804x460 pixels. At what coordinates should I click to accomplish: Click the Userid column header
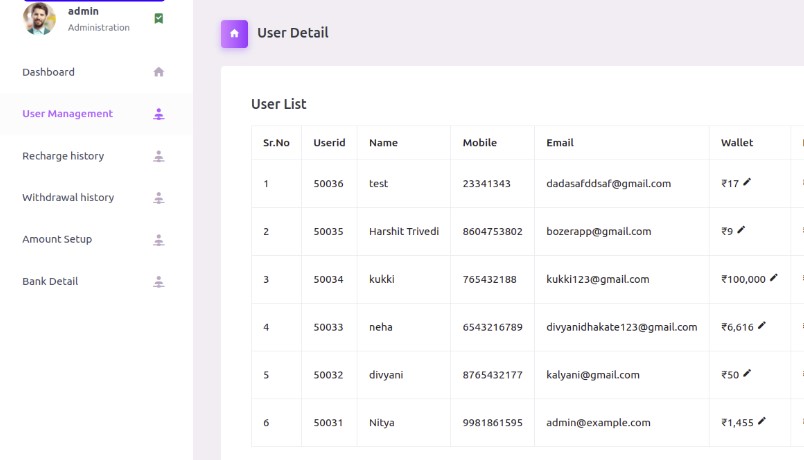329,143
